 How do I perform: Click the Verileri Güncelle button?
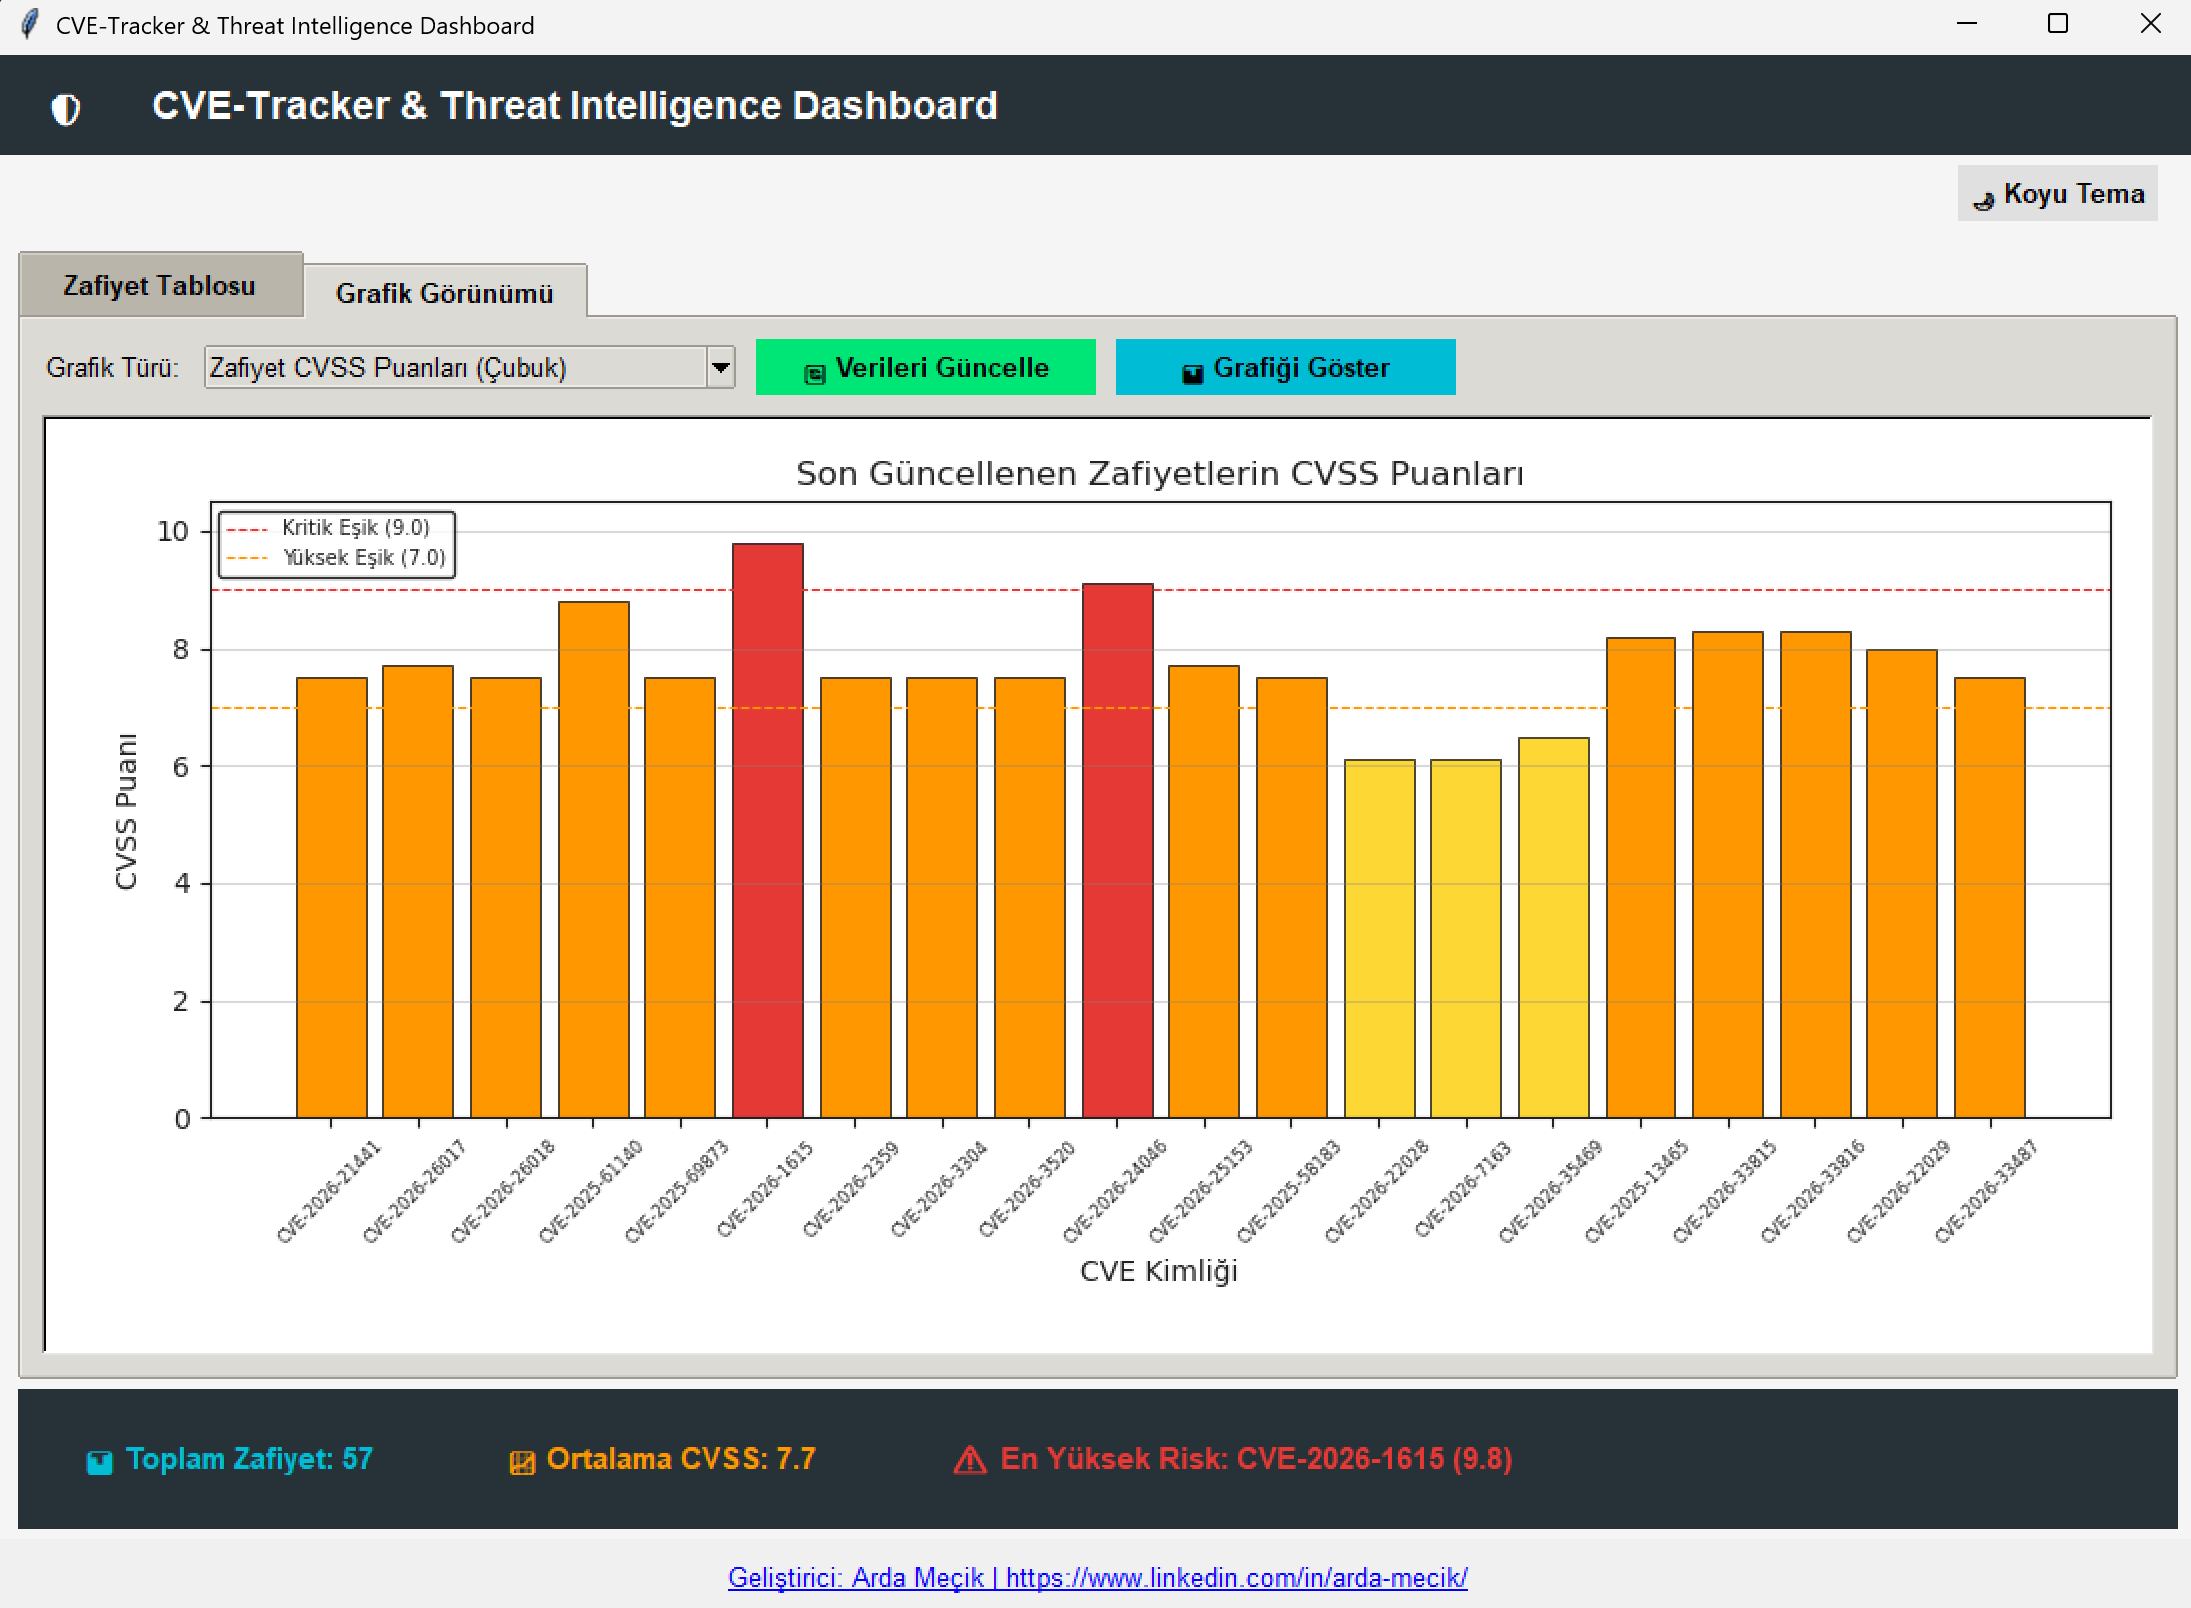(x=925, y=367)
